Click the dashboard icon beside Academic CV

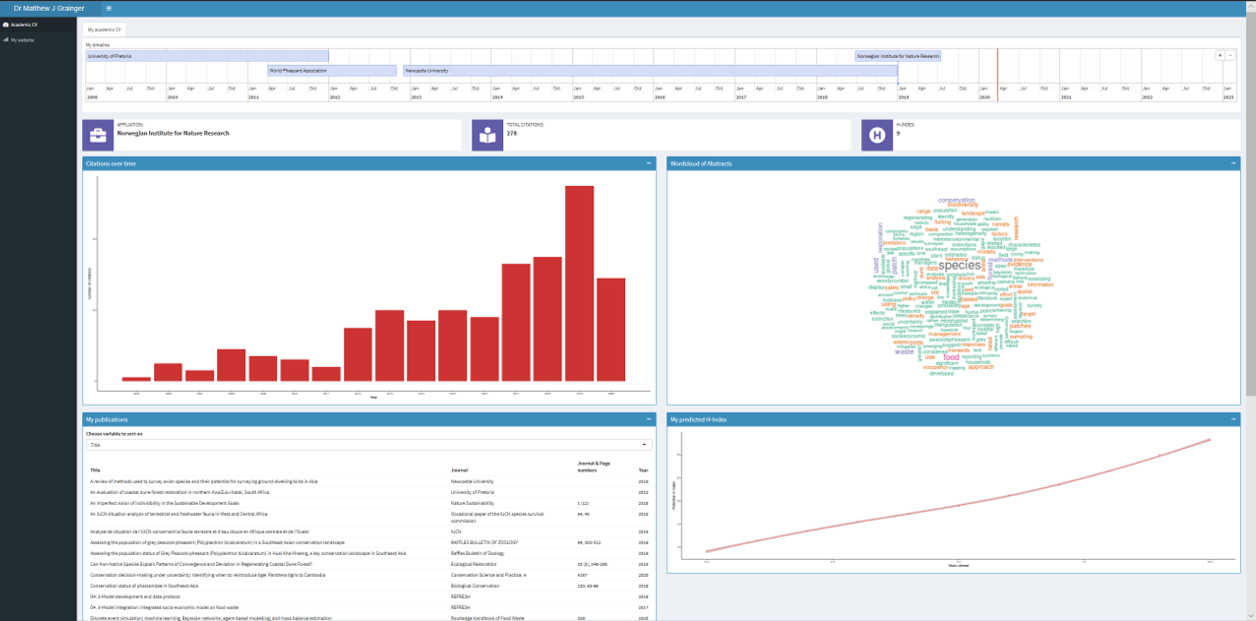tap(5, 24)
